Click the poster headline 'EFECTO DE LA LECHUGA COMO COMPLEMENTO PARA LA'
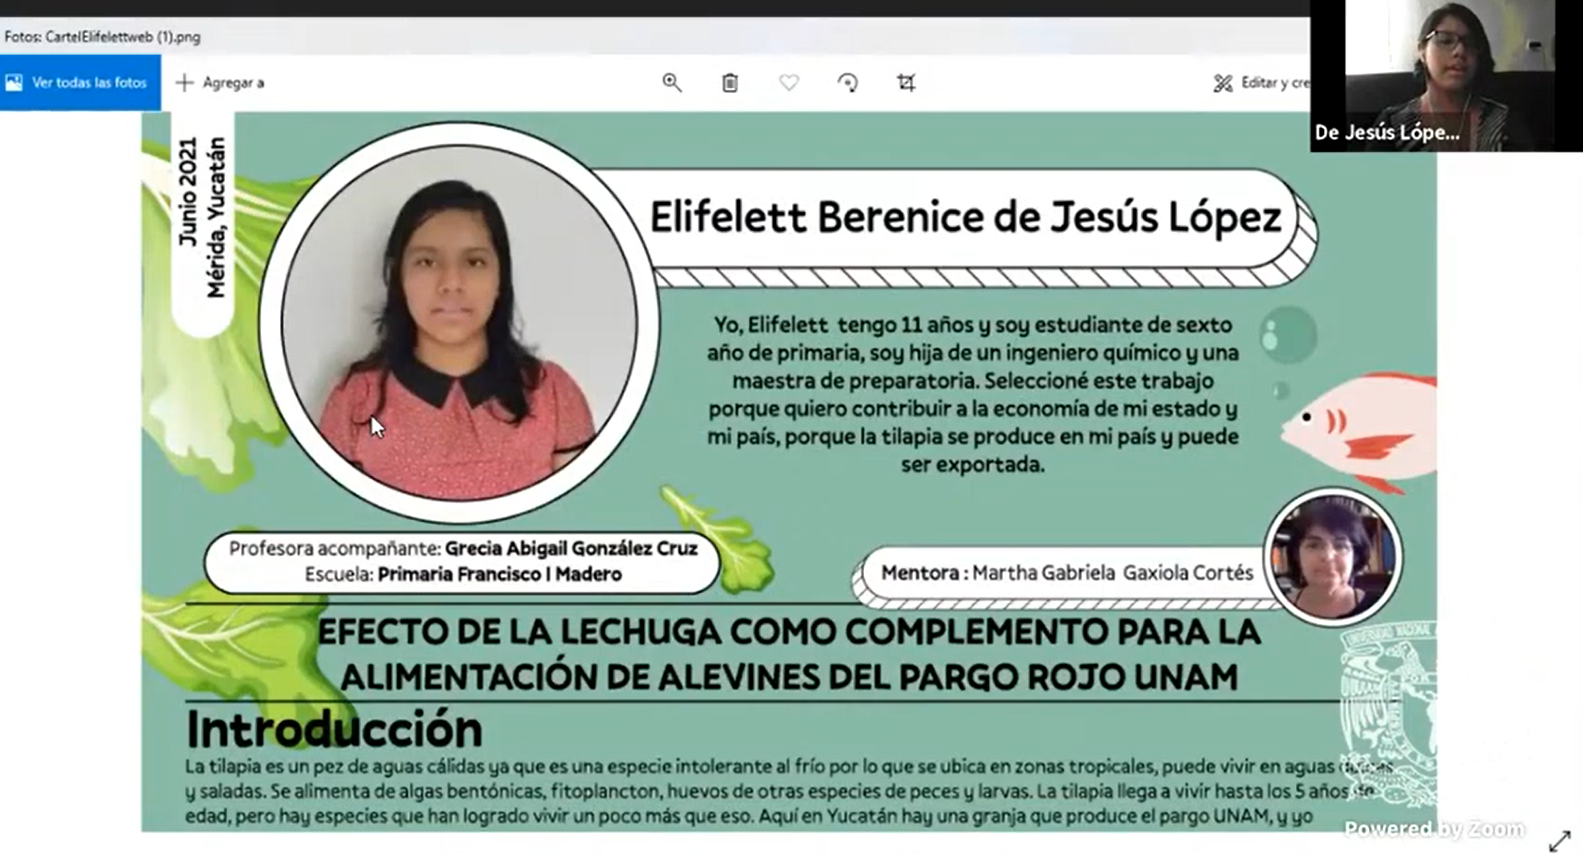 [789, 631]
